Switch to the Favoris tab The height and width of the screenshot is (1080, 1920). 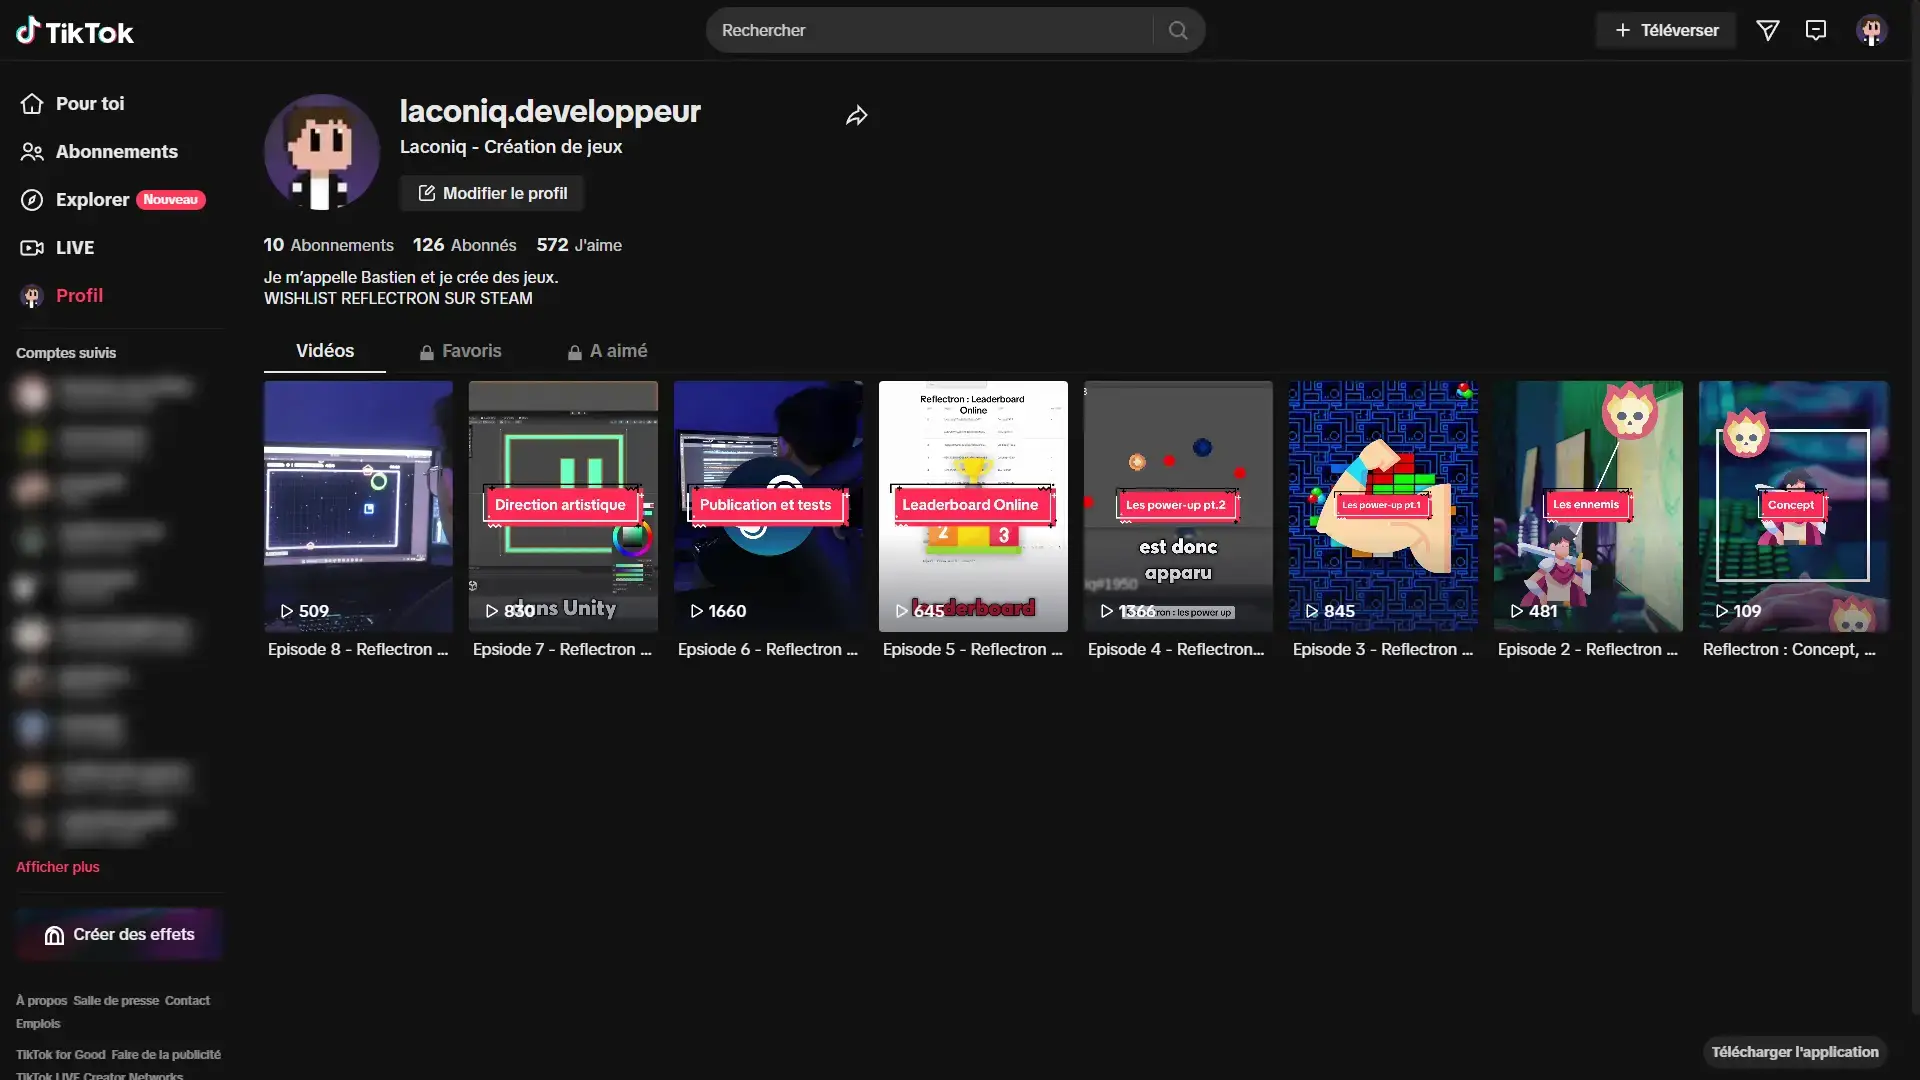[x=460, y=351]
